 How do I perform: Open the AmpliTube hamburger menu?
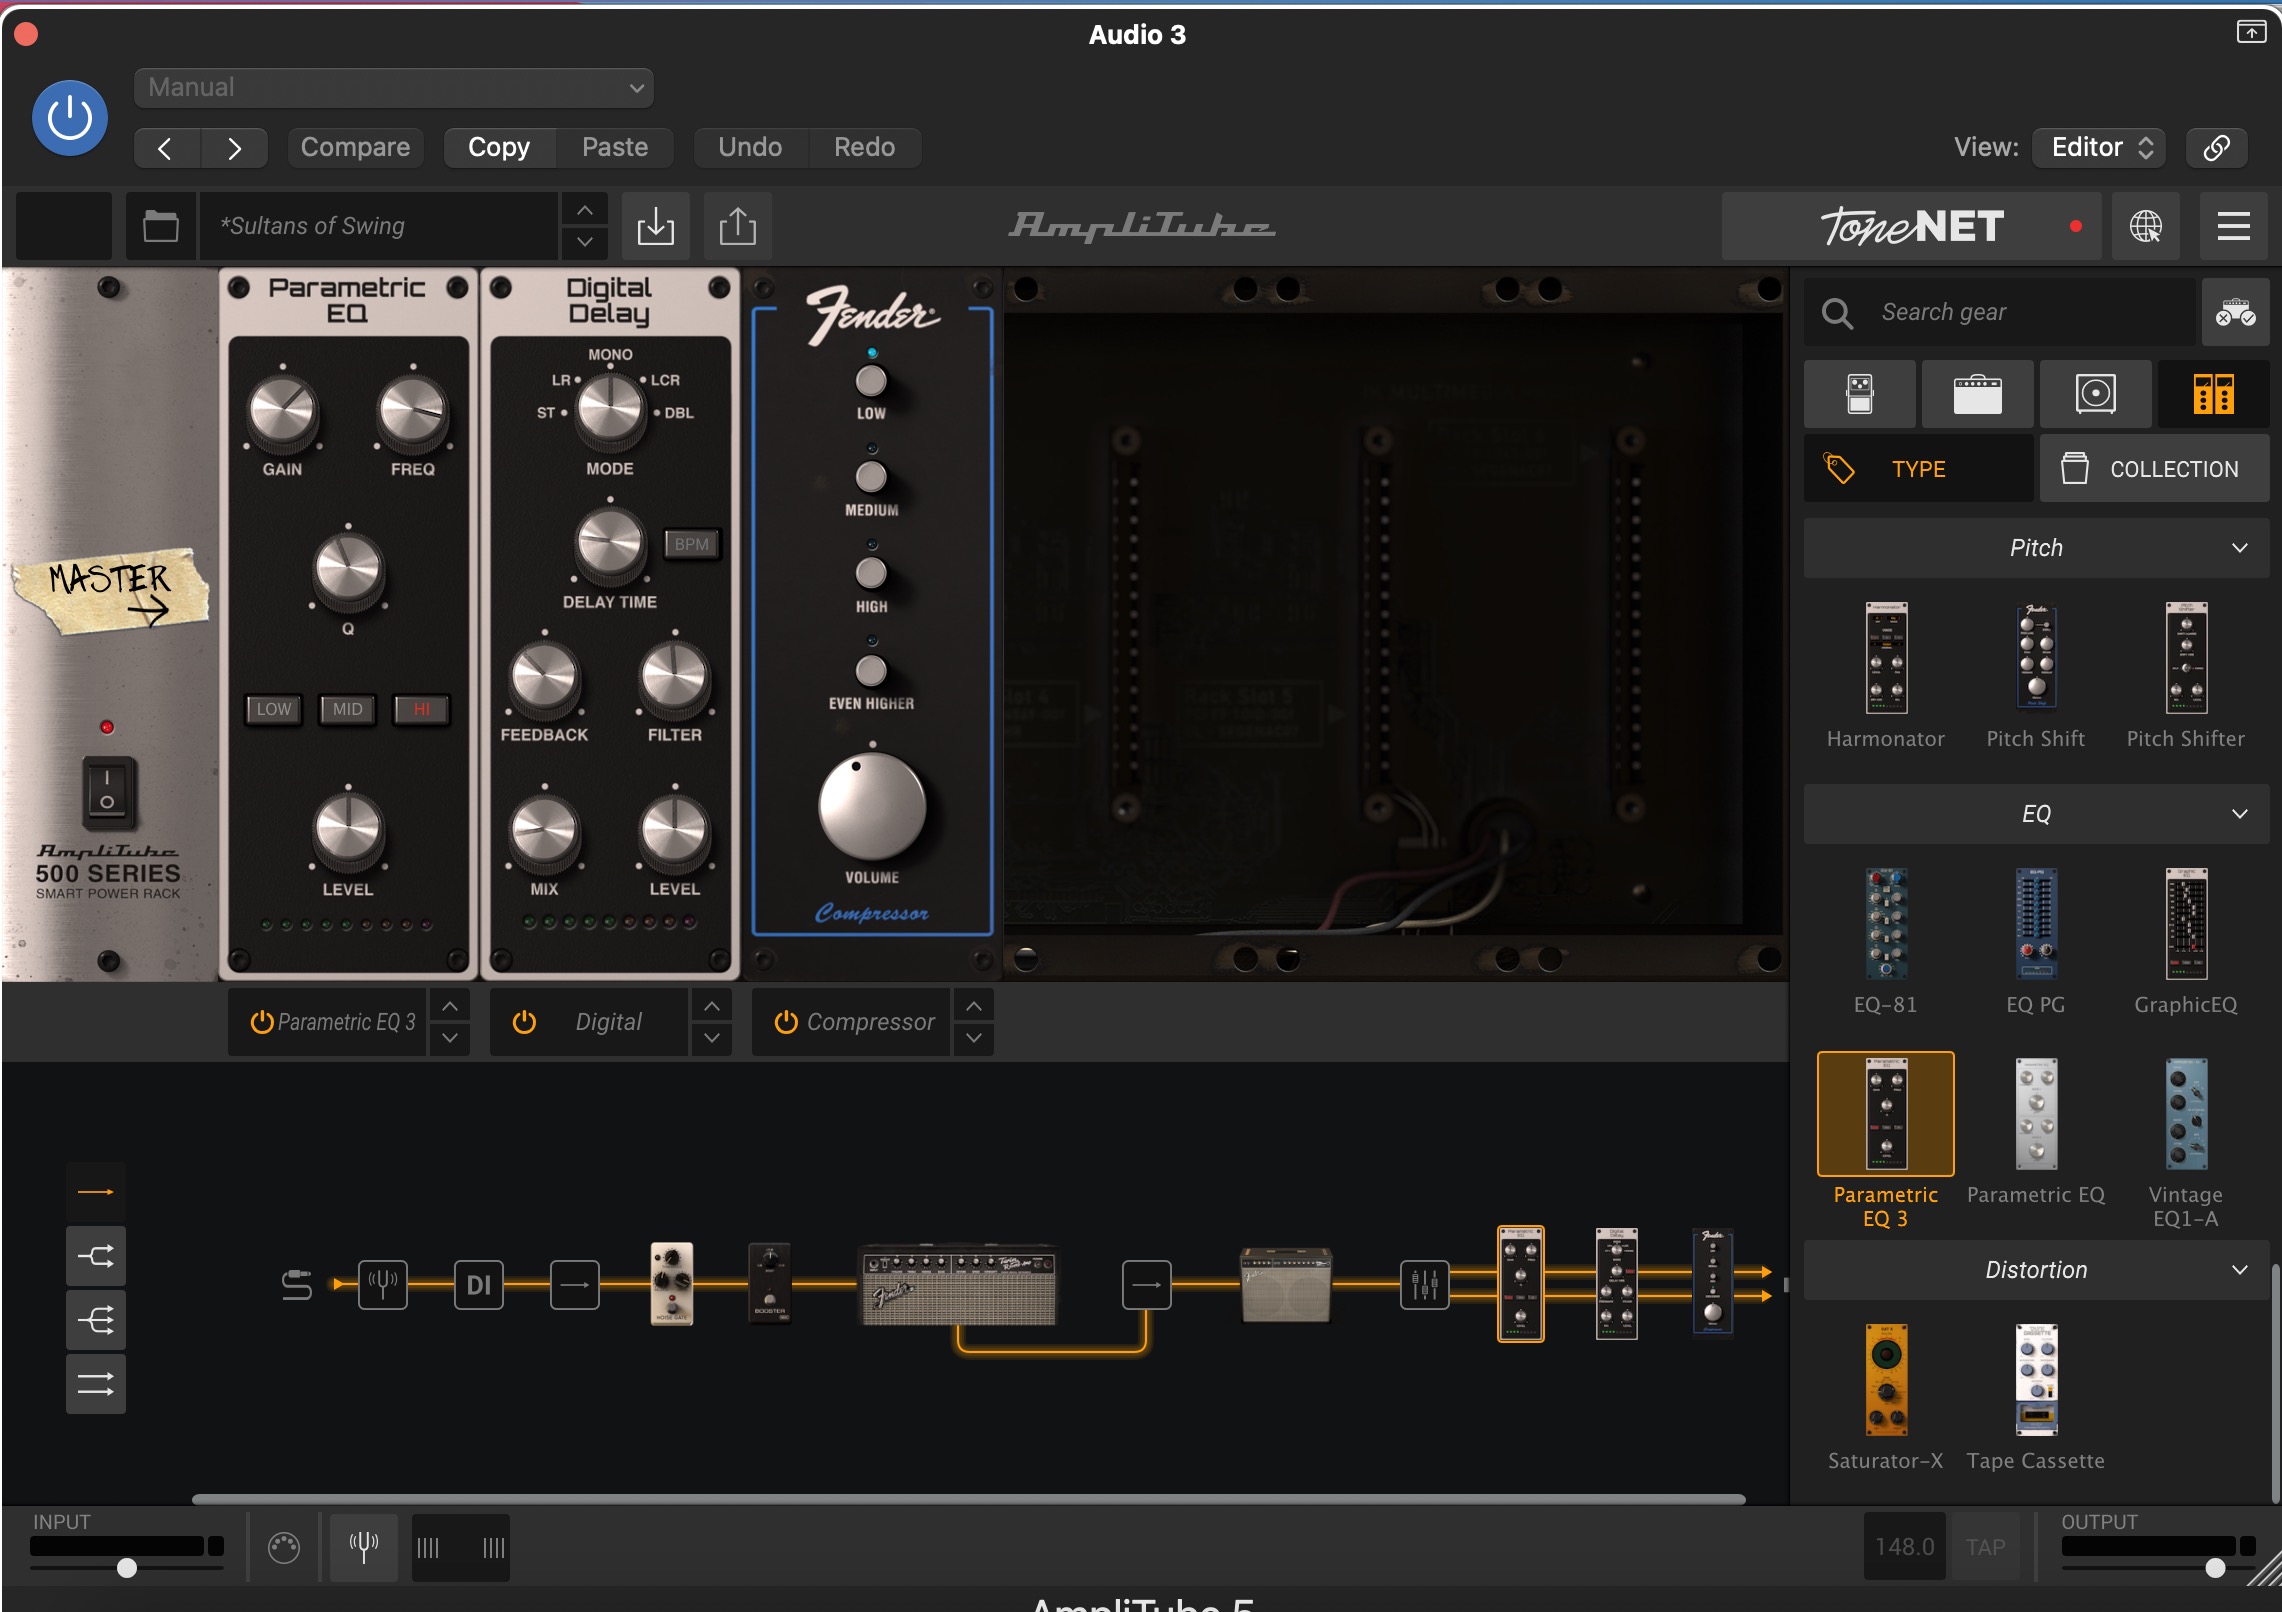(2234, 226)
